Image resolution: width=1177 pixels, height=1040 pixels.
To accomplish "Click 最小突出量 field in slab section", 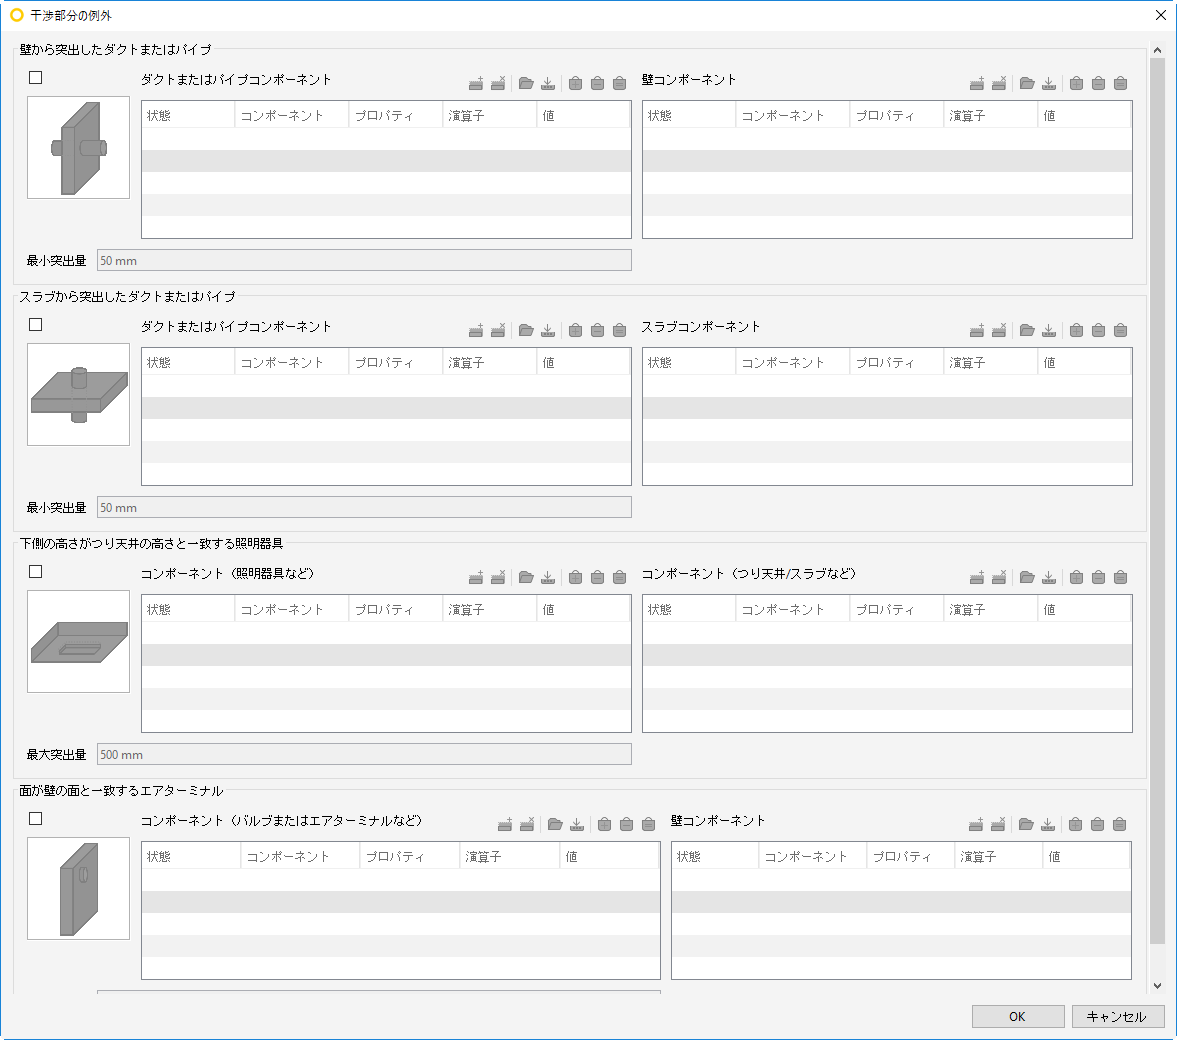I will [364, 508].
